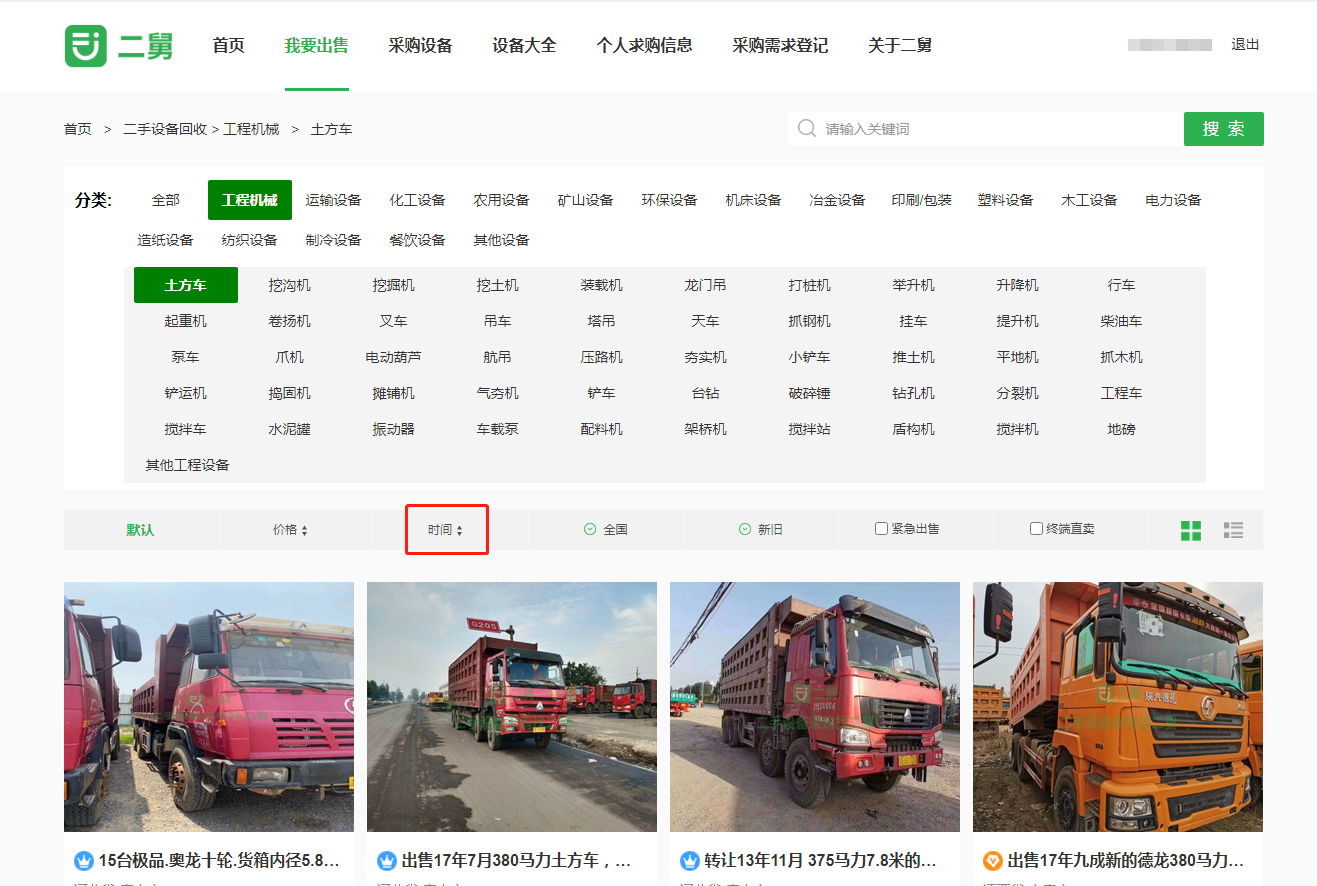This screenshot has width=1317, height=886.
Task: Select 电力设备 category
Action: pos(1174,200)
